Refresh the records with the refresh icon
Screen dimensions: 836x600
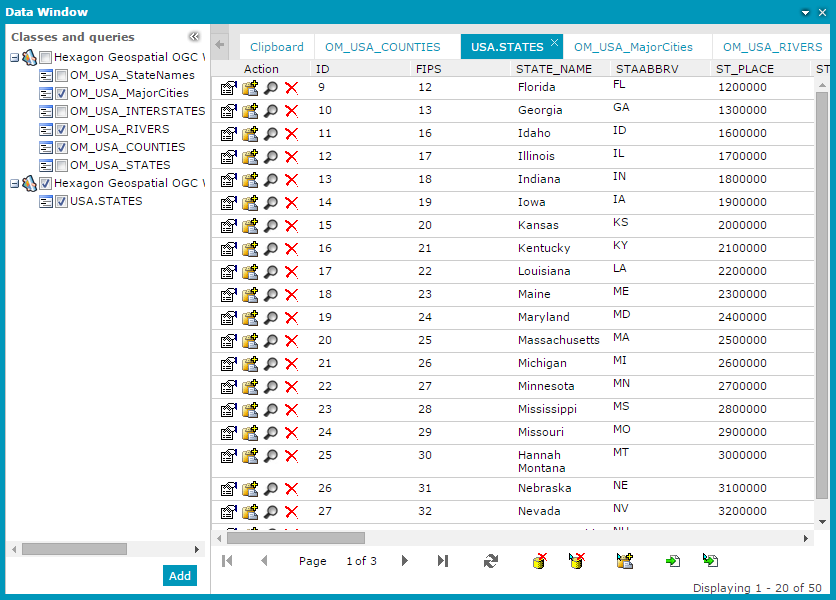490,561
